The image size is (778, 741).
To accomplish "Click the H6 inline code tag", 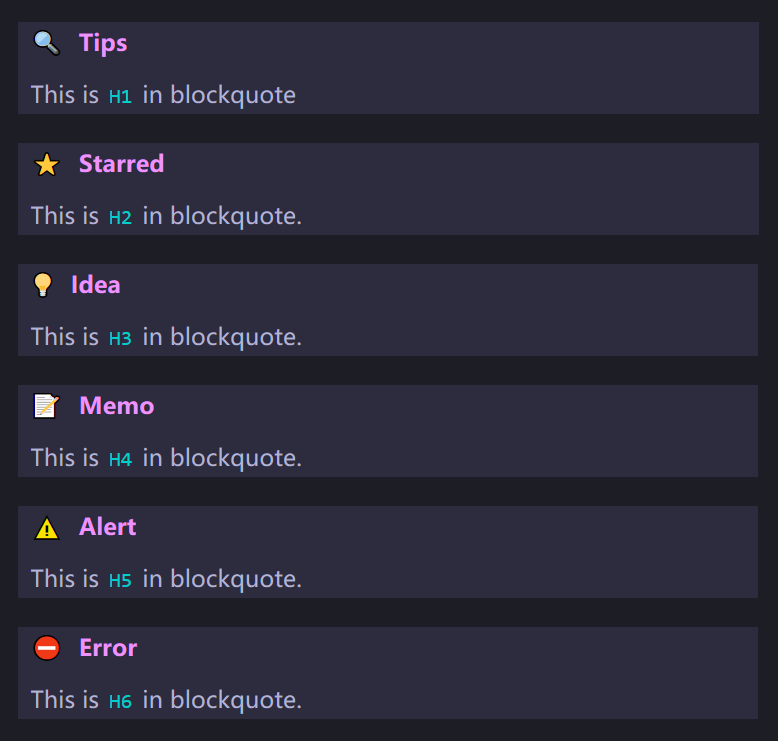I will tap(120, 702).
